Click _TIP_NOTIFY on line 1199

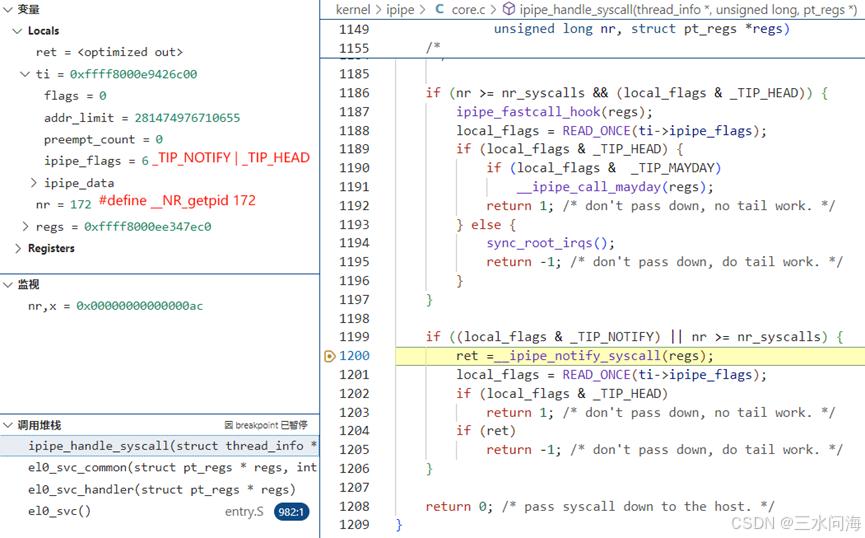(611, 337)
